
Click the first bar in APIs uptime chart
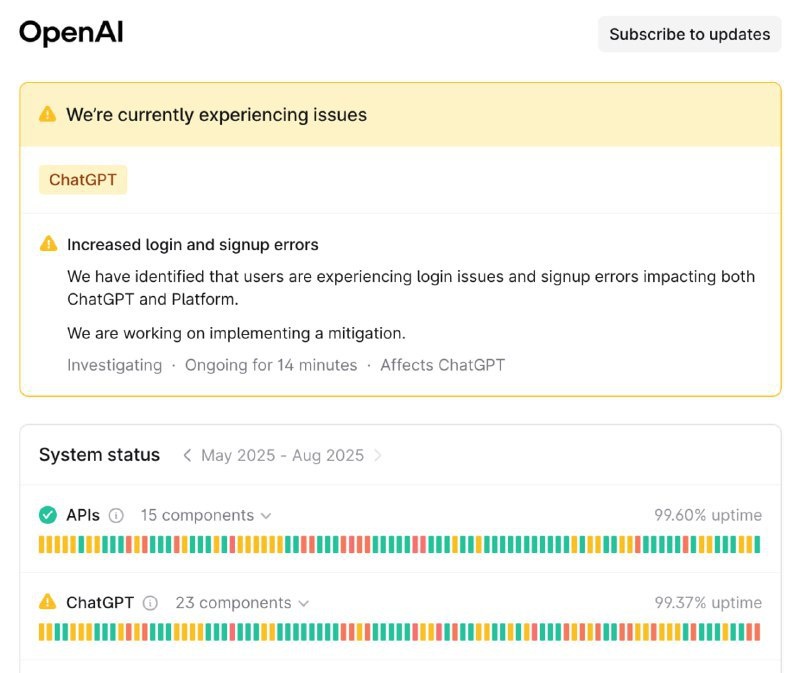(x=42, y=544)
